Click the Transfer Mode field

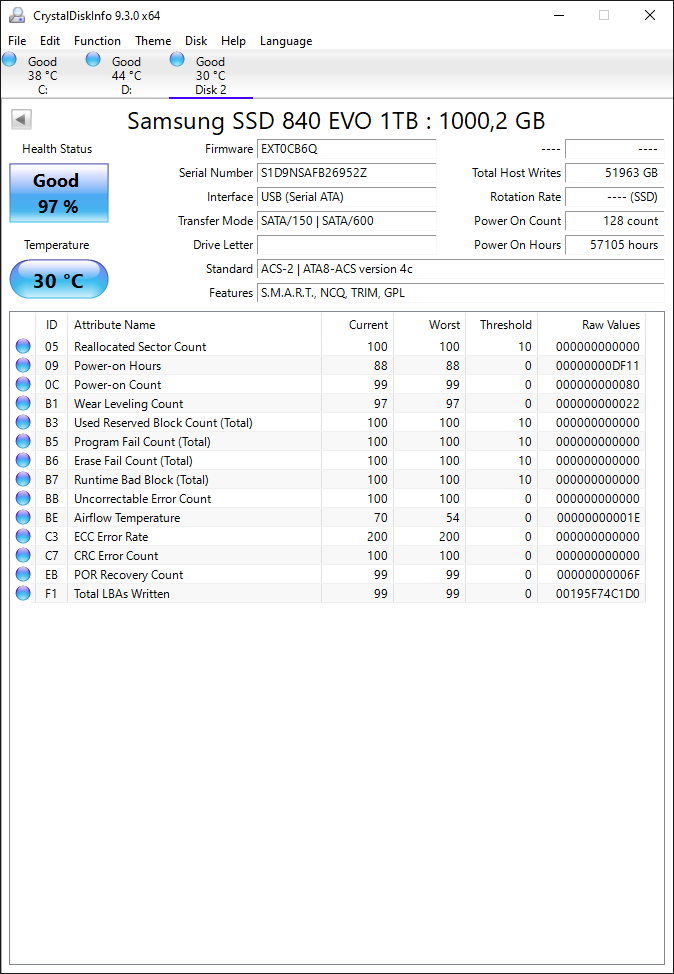tap(347, 221)
